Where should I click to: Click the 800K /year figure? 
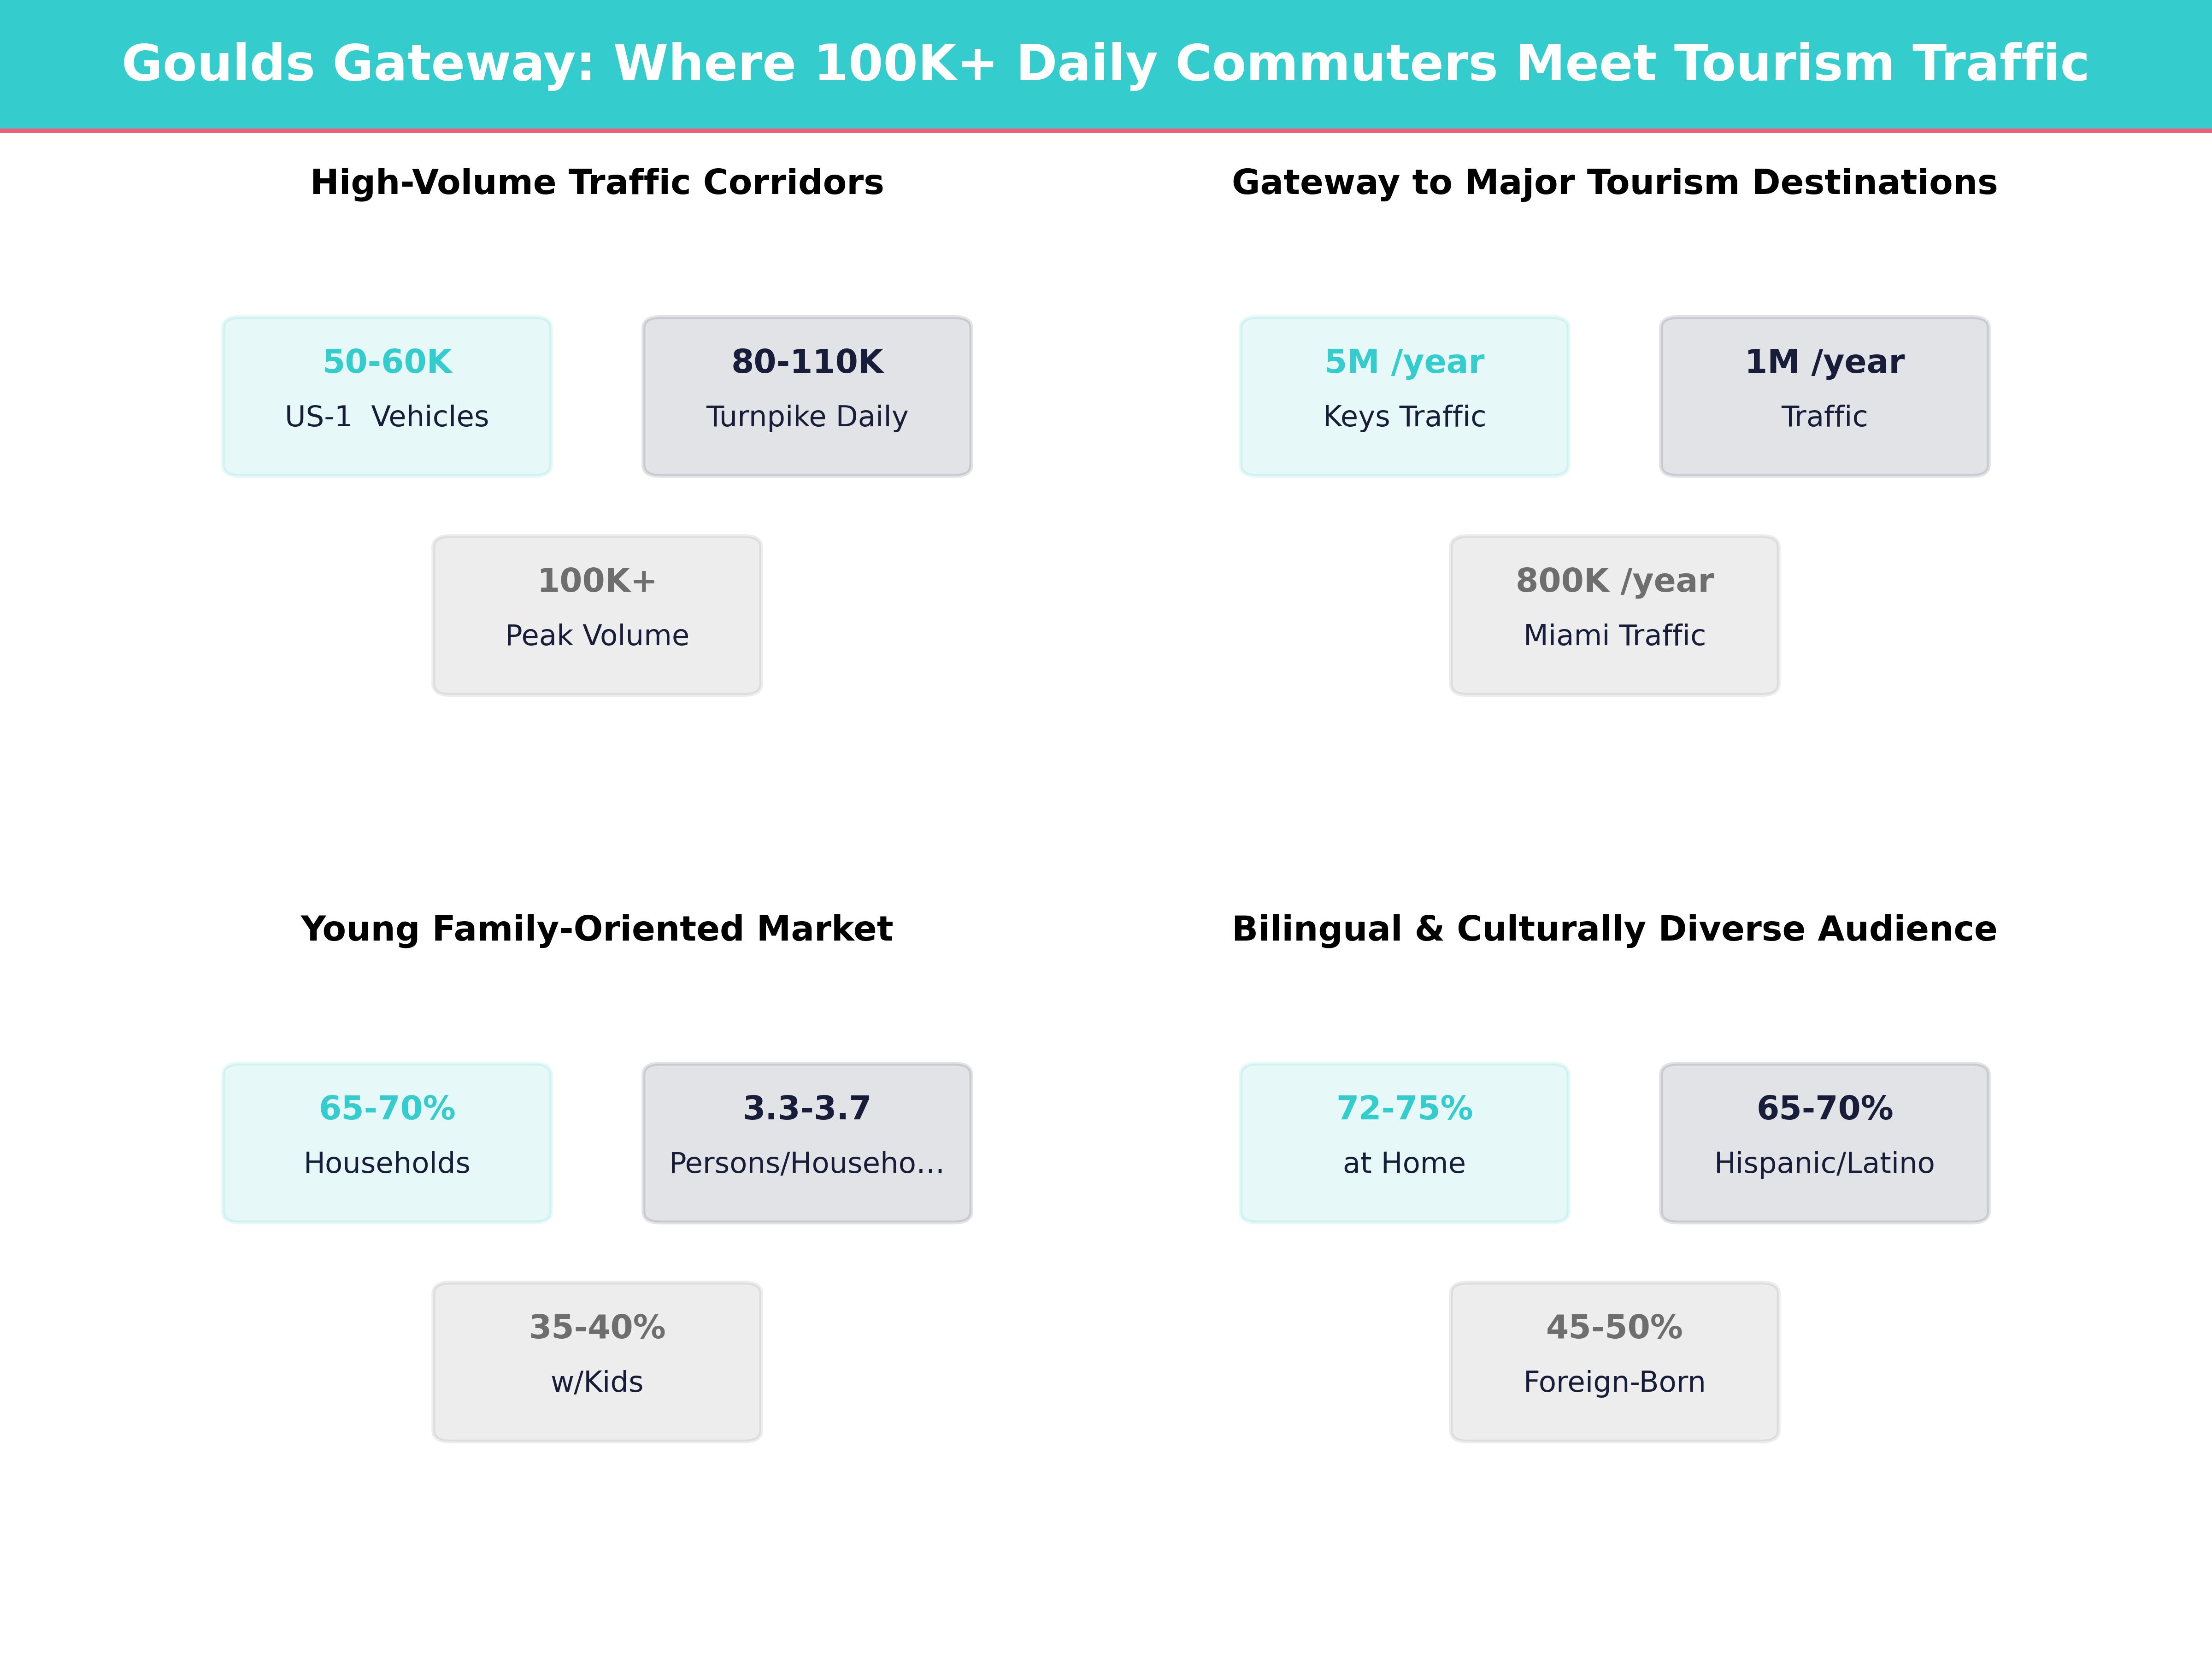pos(1614,581)
